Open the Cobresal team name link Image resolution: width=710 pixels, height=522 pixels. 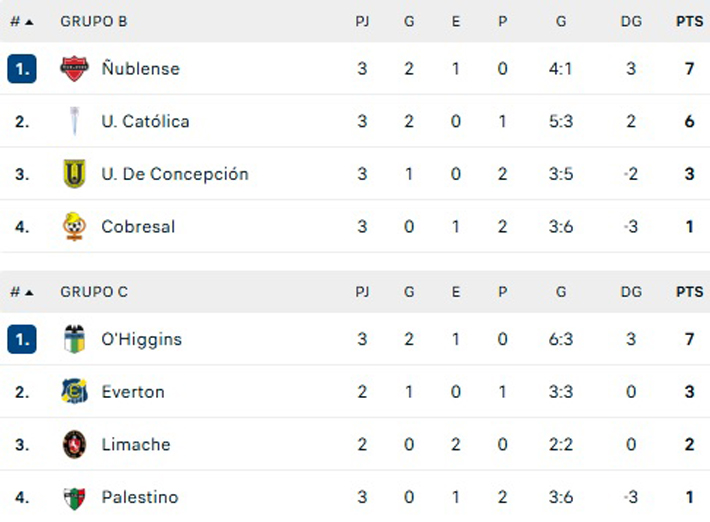pyautogui.click(x=138, y=227)
